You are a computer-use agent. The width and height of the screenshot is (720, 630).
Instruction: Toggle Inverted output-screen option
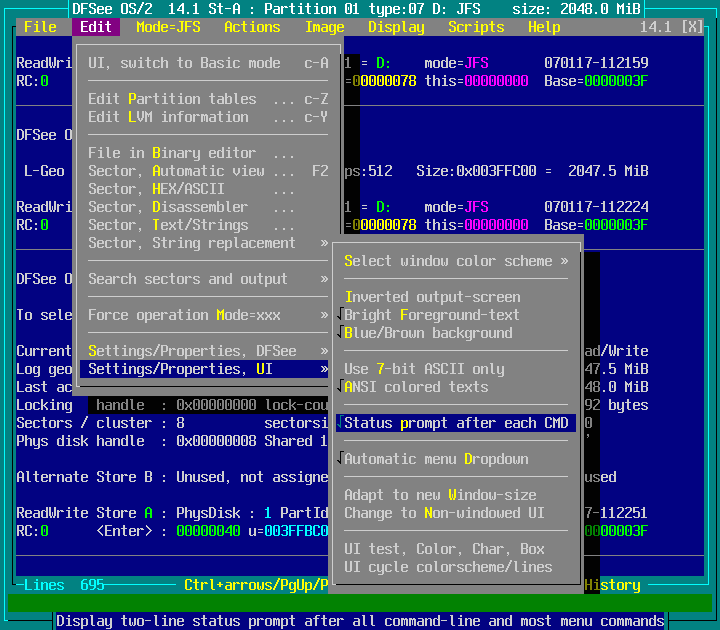point(456,297)
